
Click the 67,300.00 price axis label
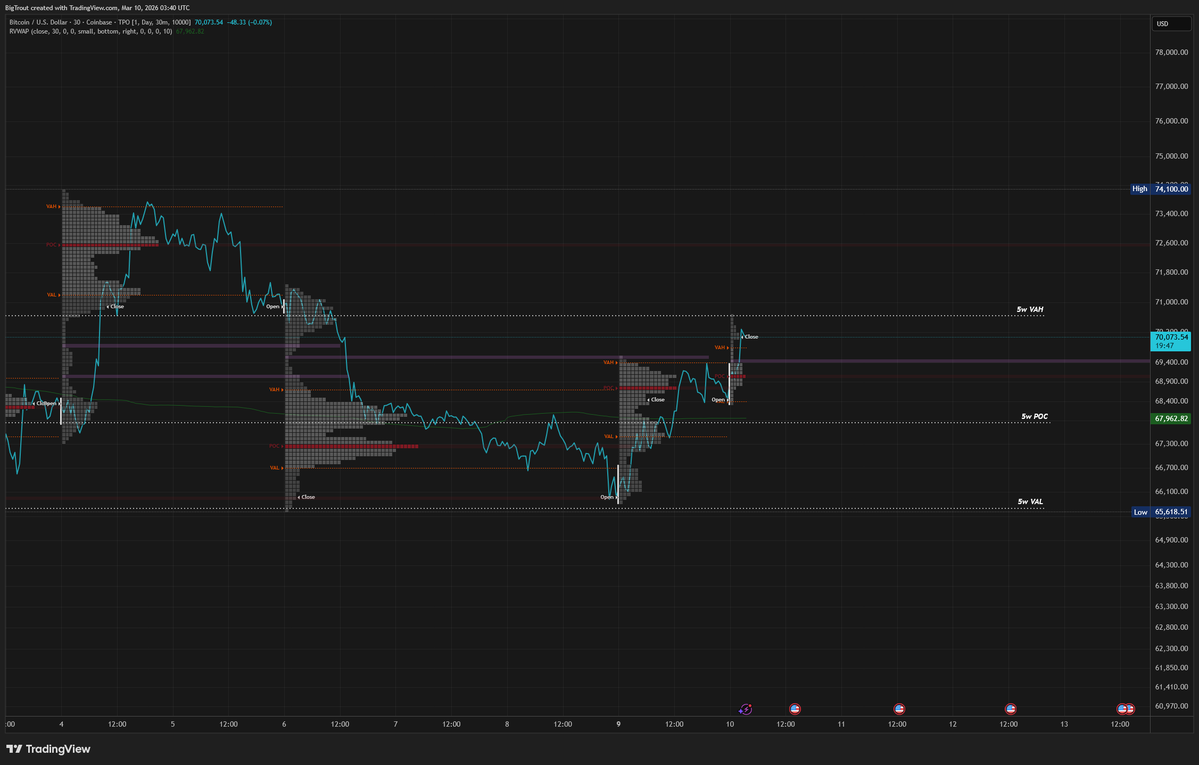point(1171,444)
